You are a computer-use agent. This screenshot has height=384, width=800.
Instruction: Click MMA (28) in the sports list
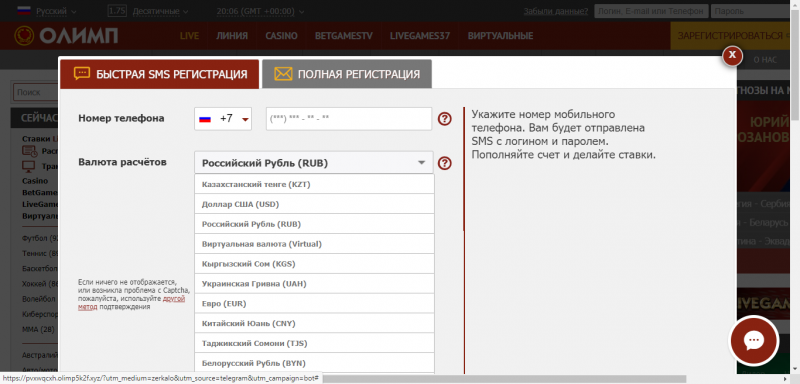pyautogui.click(x=38, y=329)
